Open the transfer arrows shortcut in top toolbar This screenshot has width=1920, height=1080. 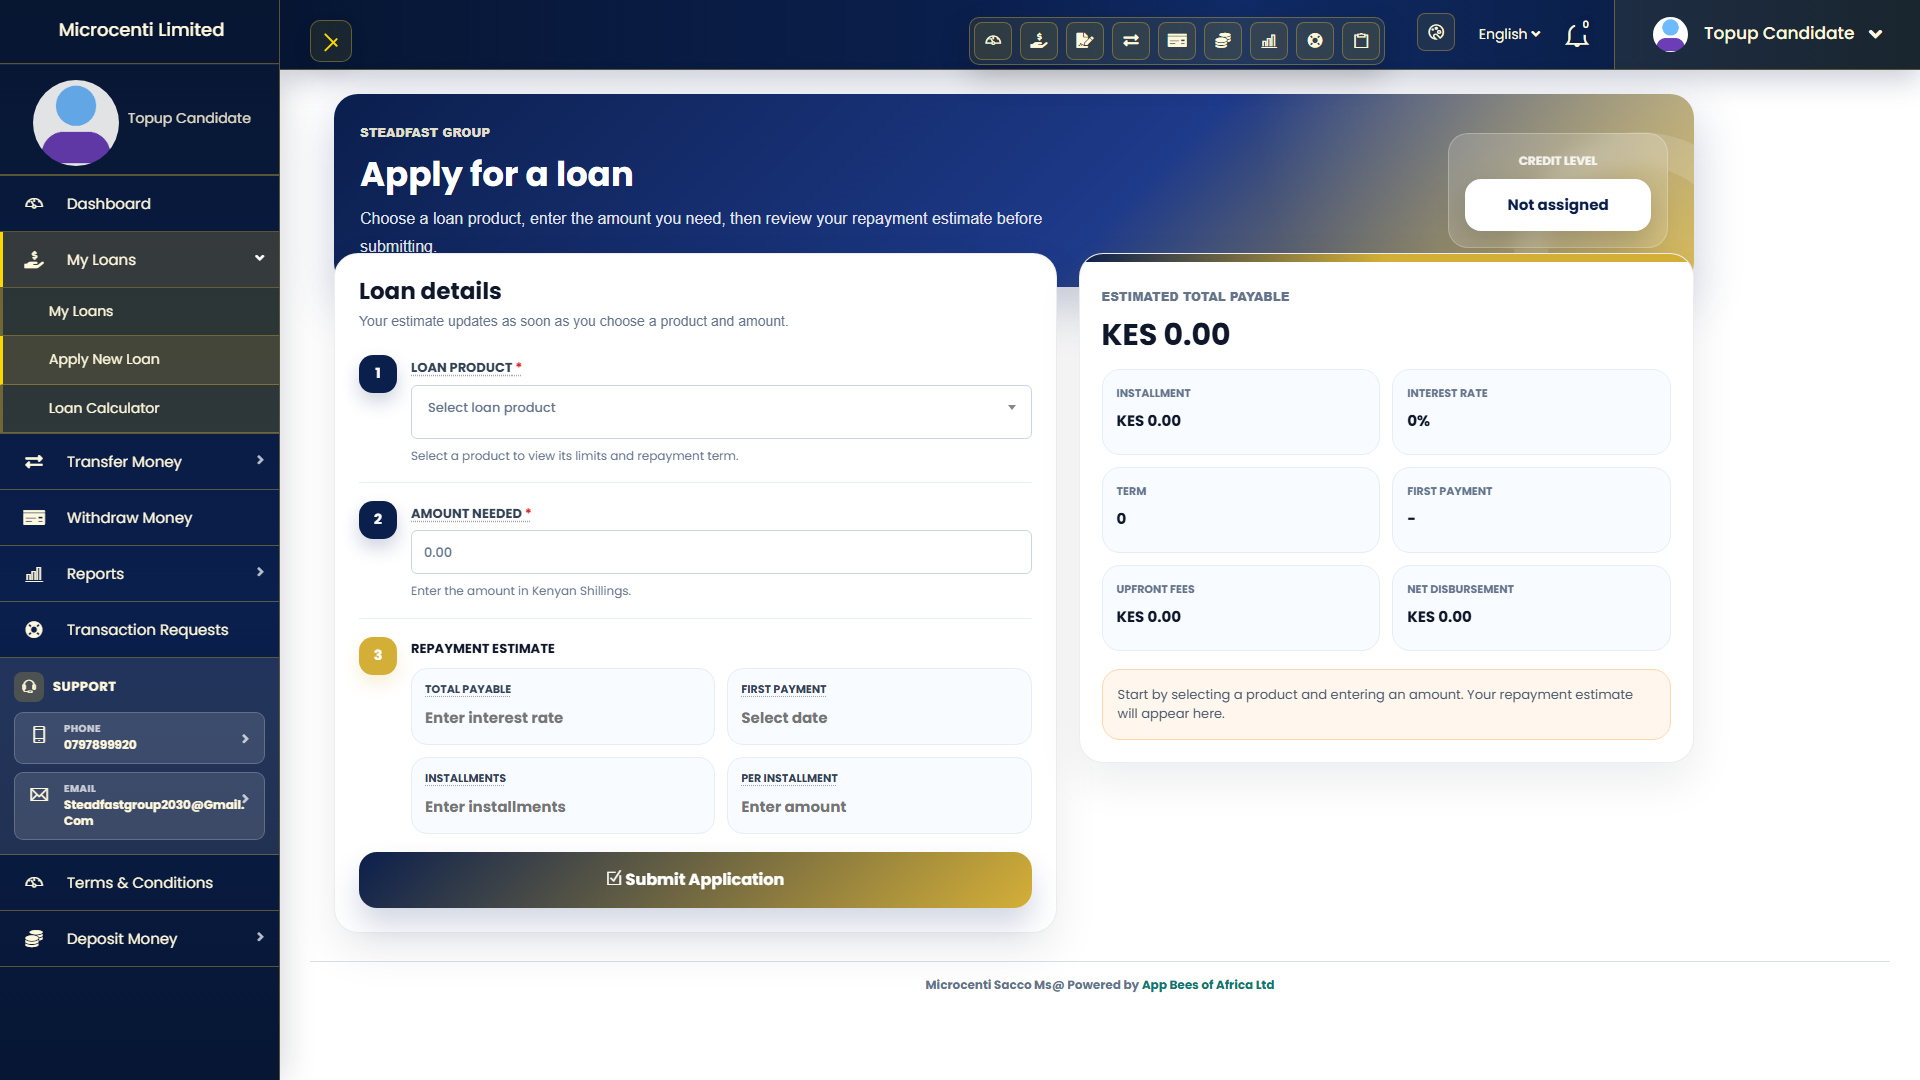coord(1131,41)
